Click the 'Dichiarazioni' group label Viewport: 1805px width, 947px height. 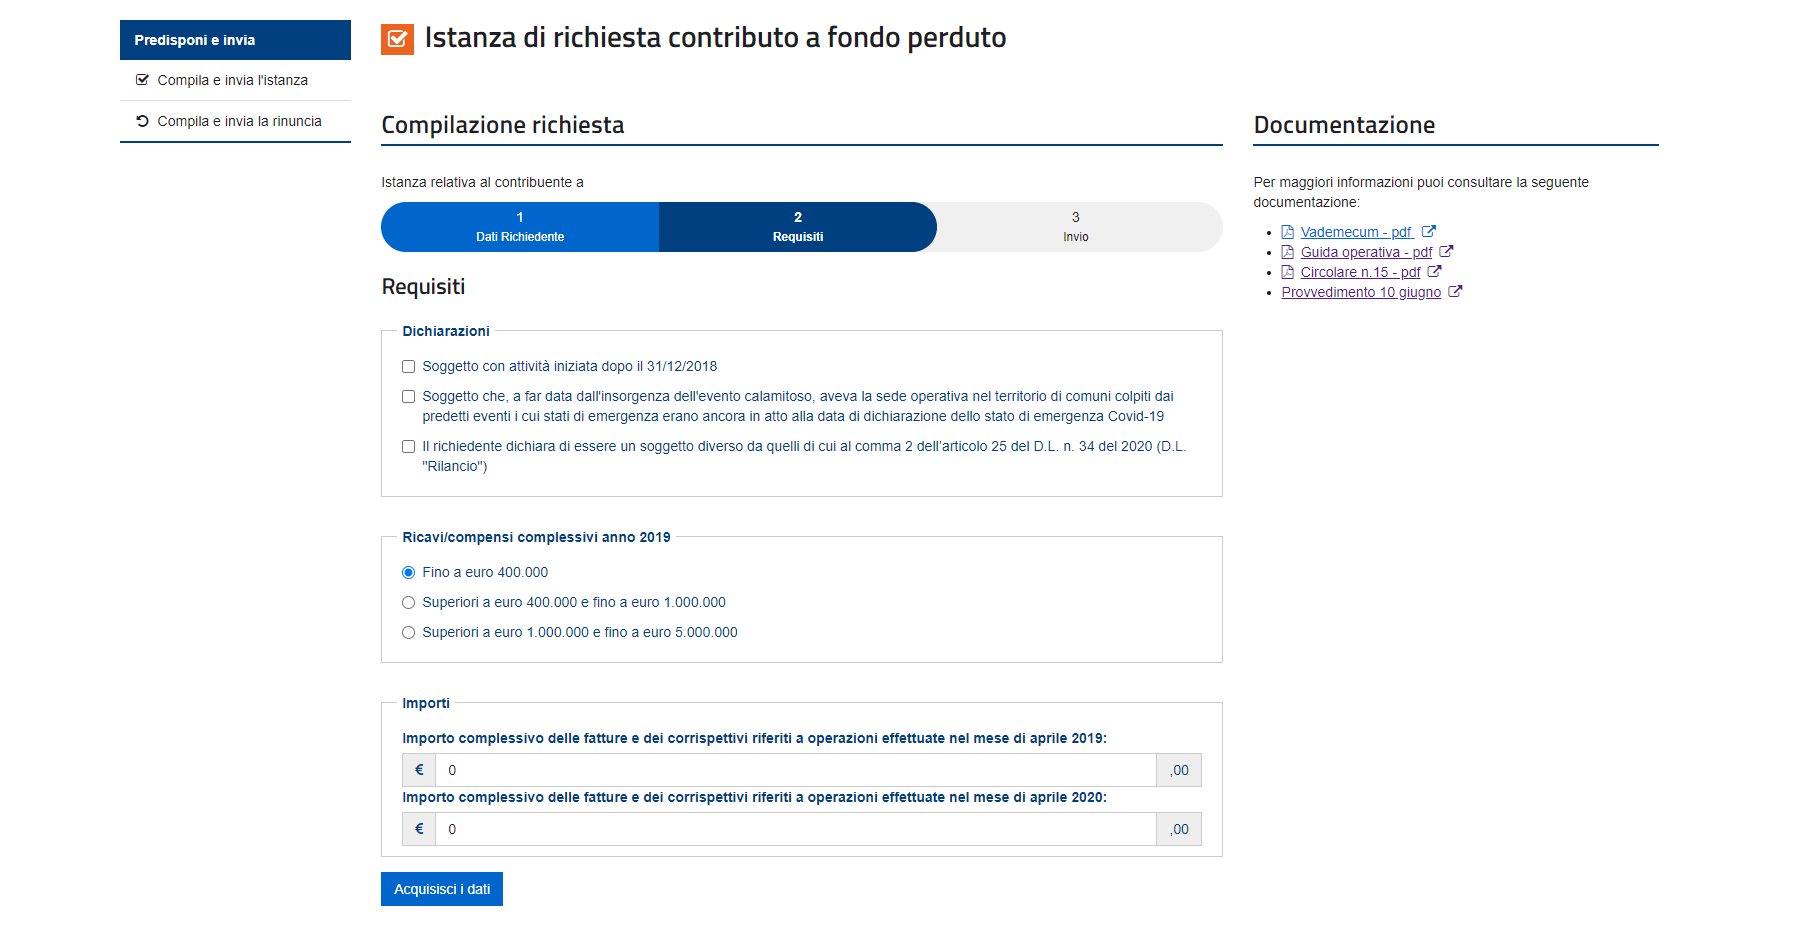point(446,331)
